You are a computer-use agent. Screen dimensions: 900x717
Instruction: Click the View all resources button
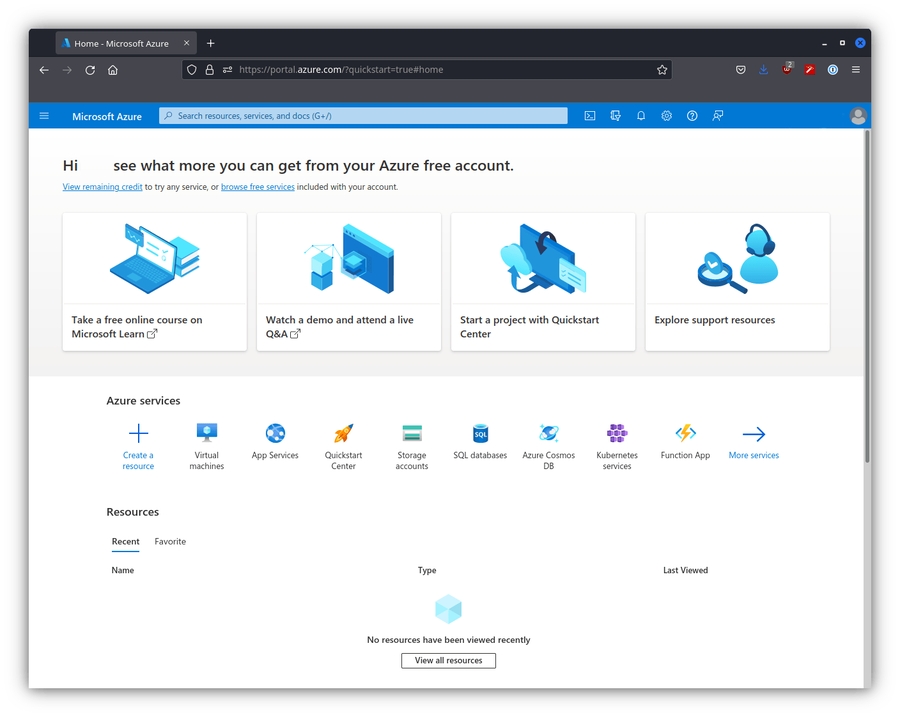(x=448, y=661)
